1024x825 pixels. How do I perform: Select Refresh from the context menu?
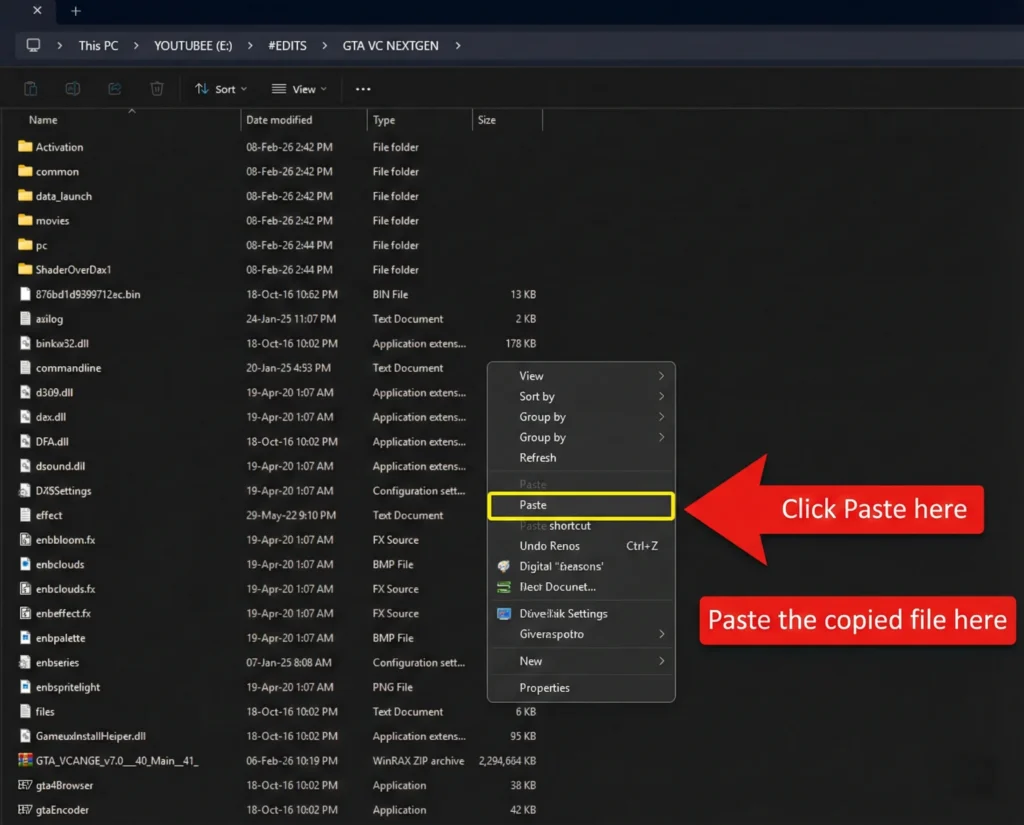pos(538,458)
